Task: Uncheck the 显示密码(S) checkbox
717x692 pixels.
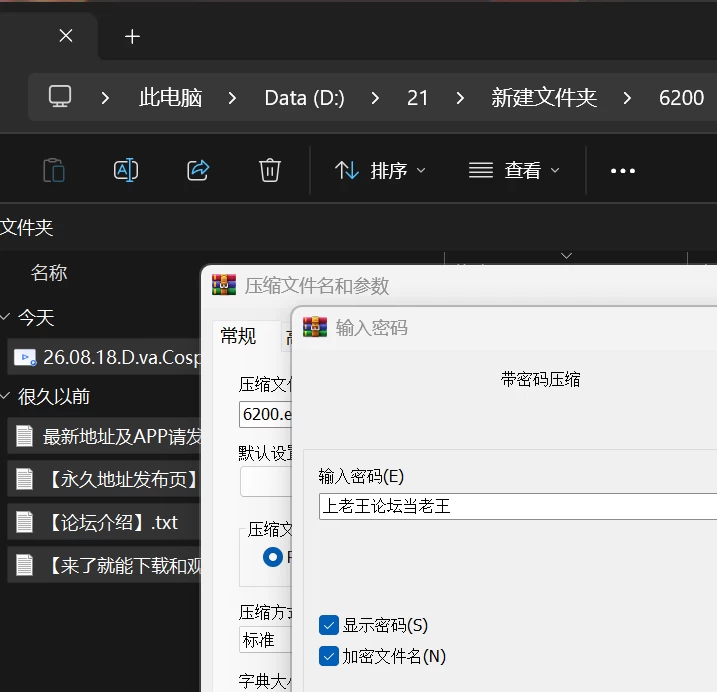Action: tap(328, 625)
